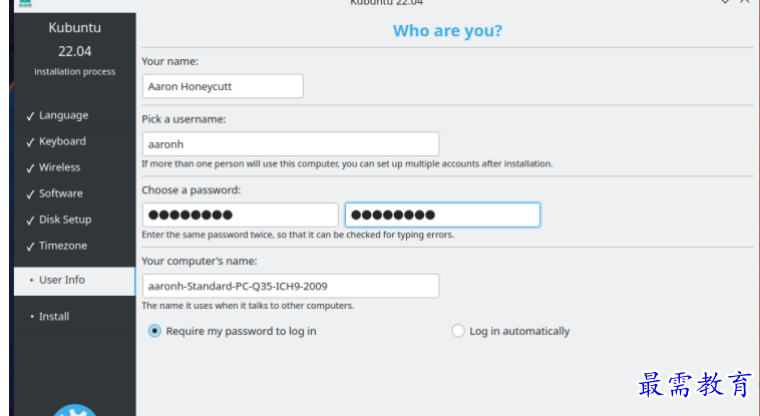Image resolution: width=760 pixels, height=416 pixels.
Task: Click the computer's name input field
Action: 290,286
